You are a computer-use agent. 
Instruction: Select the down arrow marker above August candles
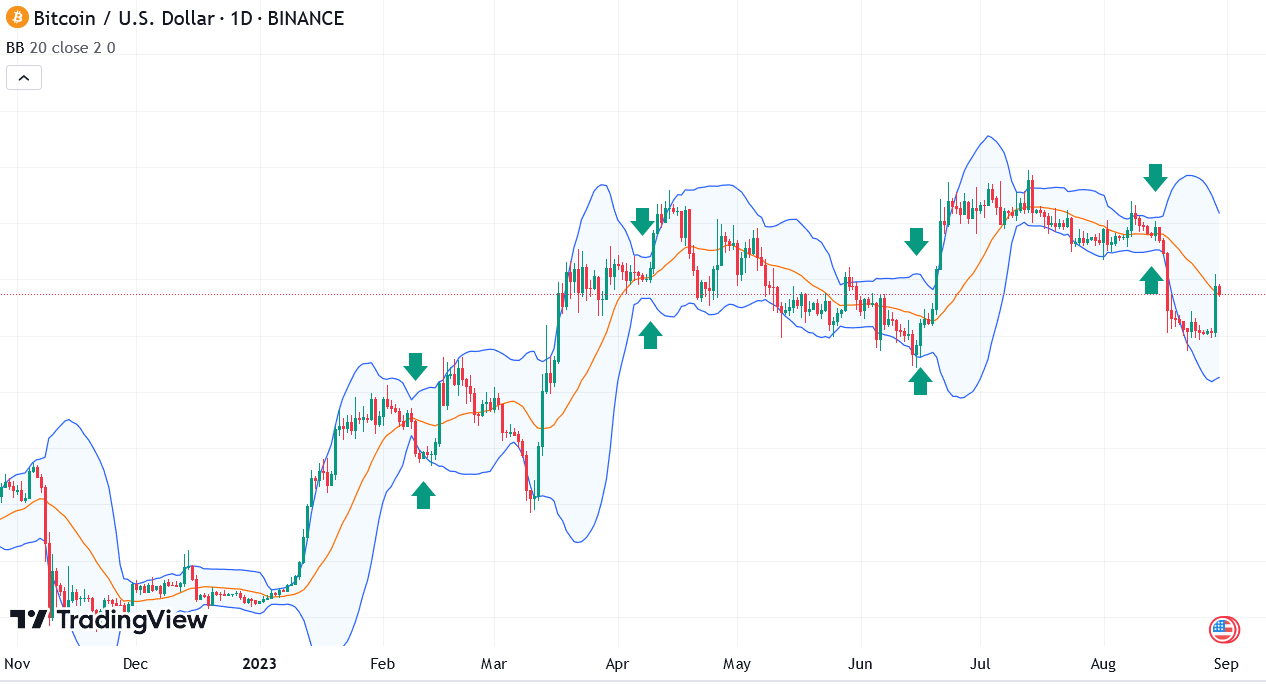point(1156,178)
